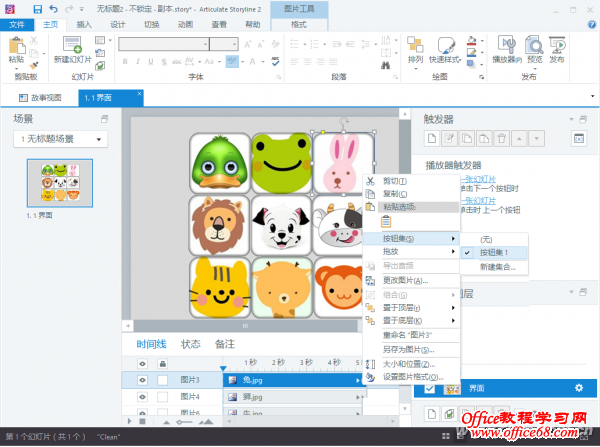Click the Save icon in title bar
600x447 pixels.
pyautogui.click(x=38, y=9)
